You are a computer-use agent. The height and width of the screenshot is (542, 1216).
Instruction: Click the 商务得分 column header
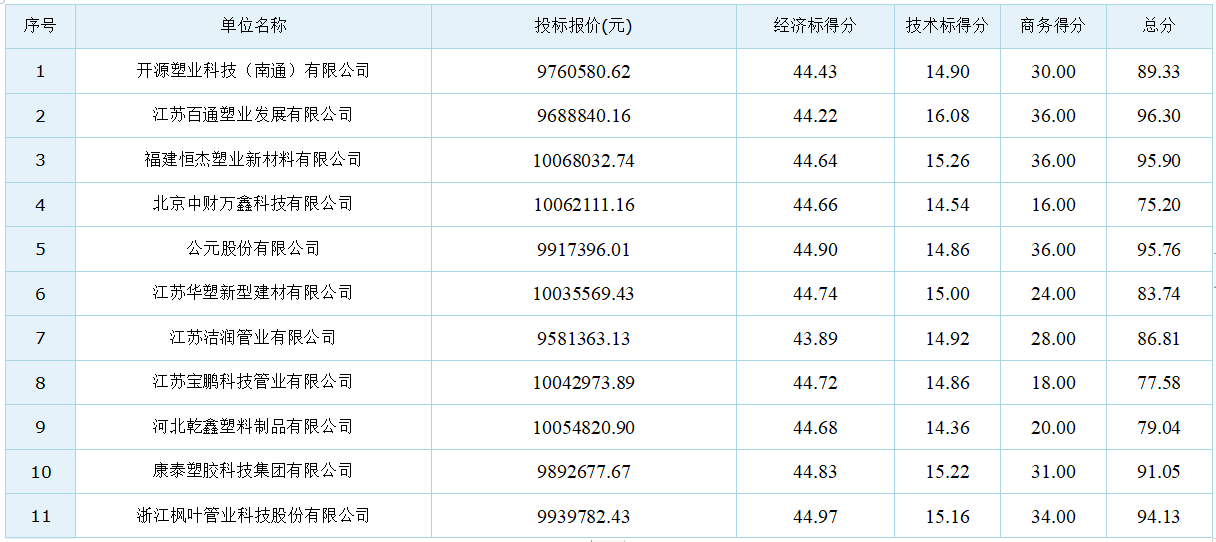pyautogui.click(x=1053, y=26)
